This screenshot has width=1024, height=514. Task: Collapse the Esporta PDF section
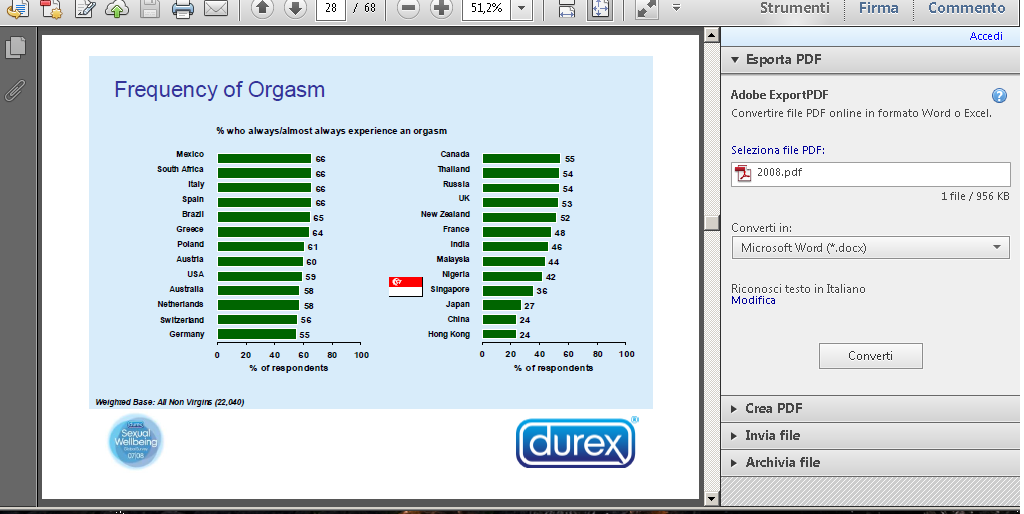click(783, 59)
